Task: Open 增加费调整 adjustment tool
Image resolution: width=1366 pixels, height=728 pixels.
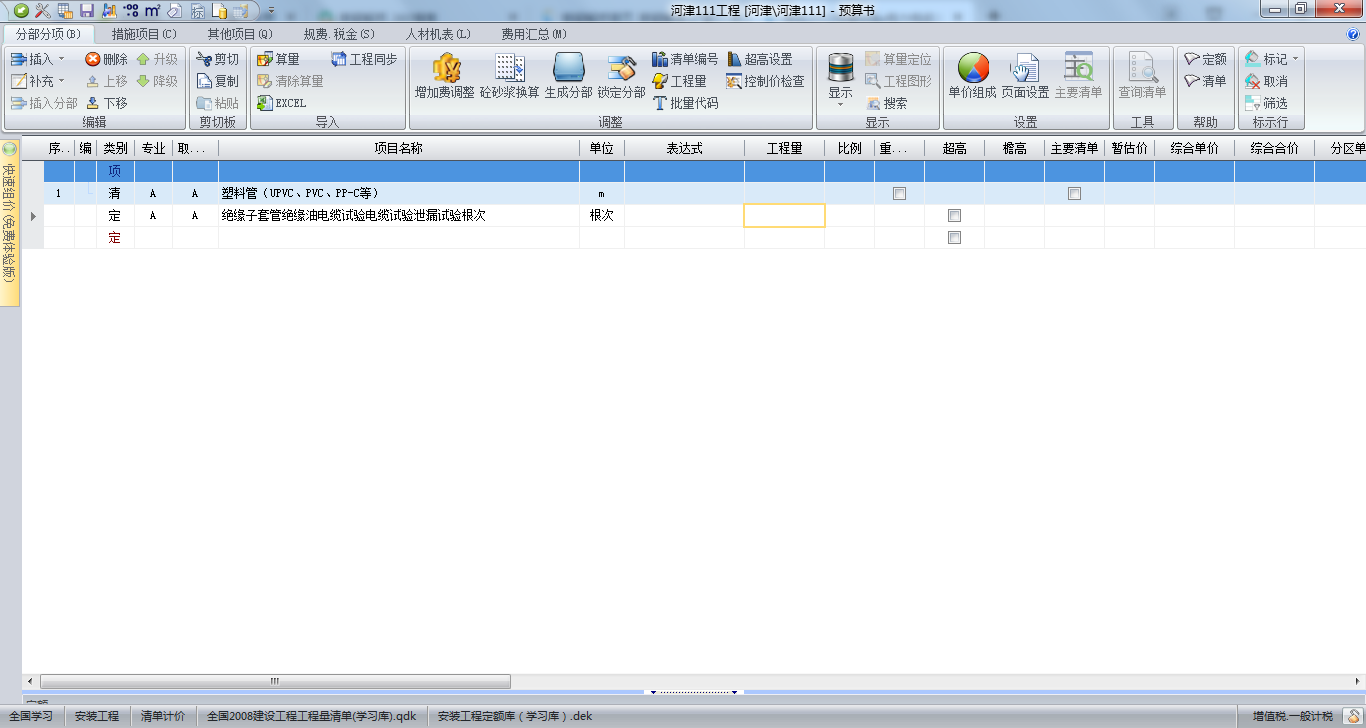Action: [x=445, y=76]
